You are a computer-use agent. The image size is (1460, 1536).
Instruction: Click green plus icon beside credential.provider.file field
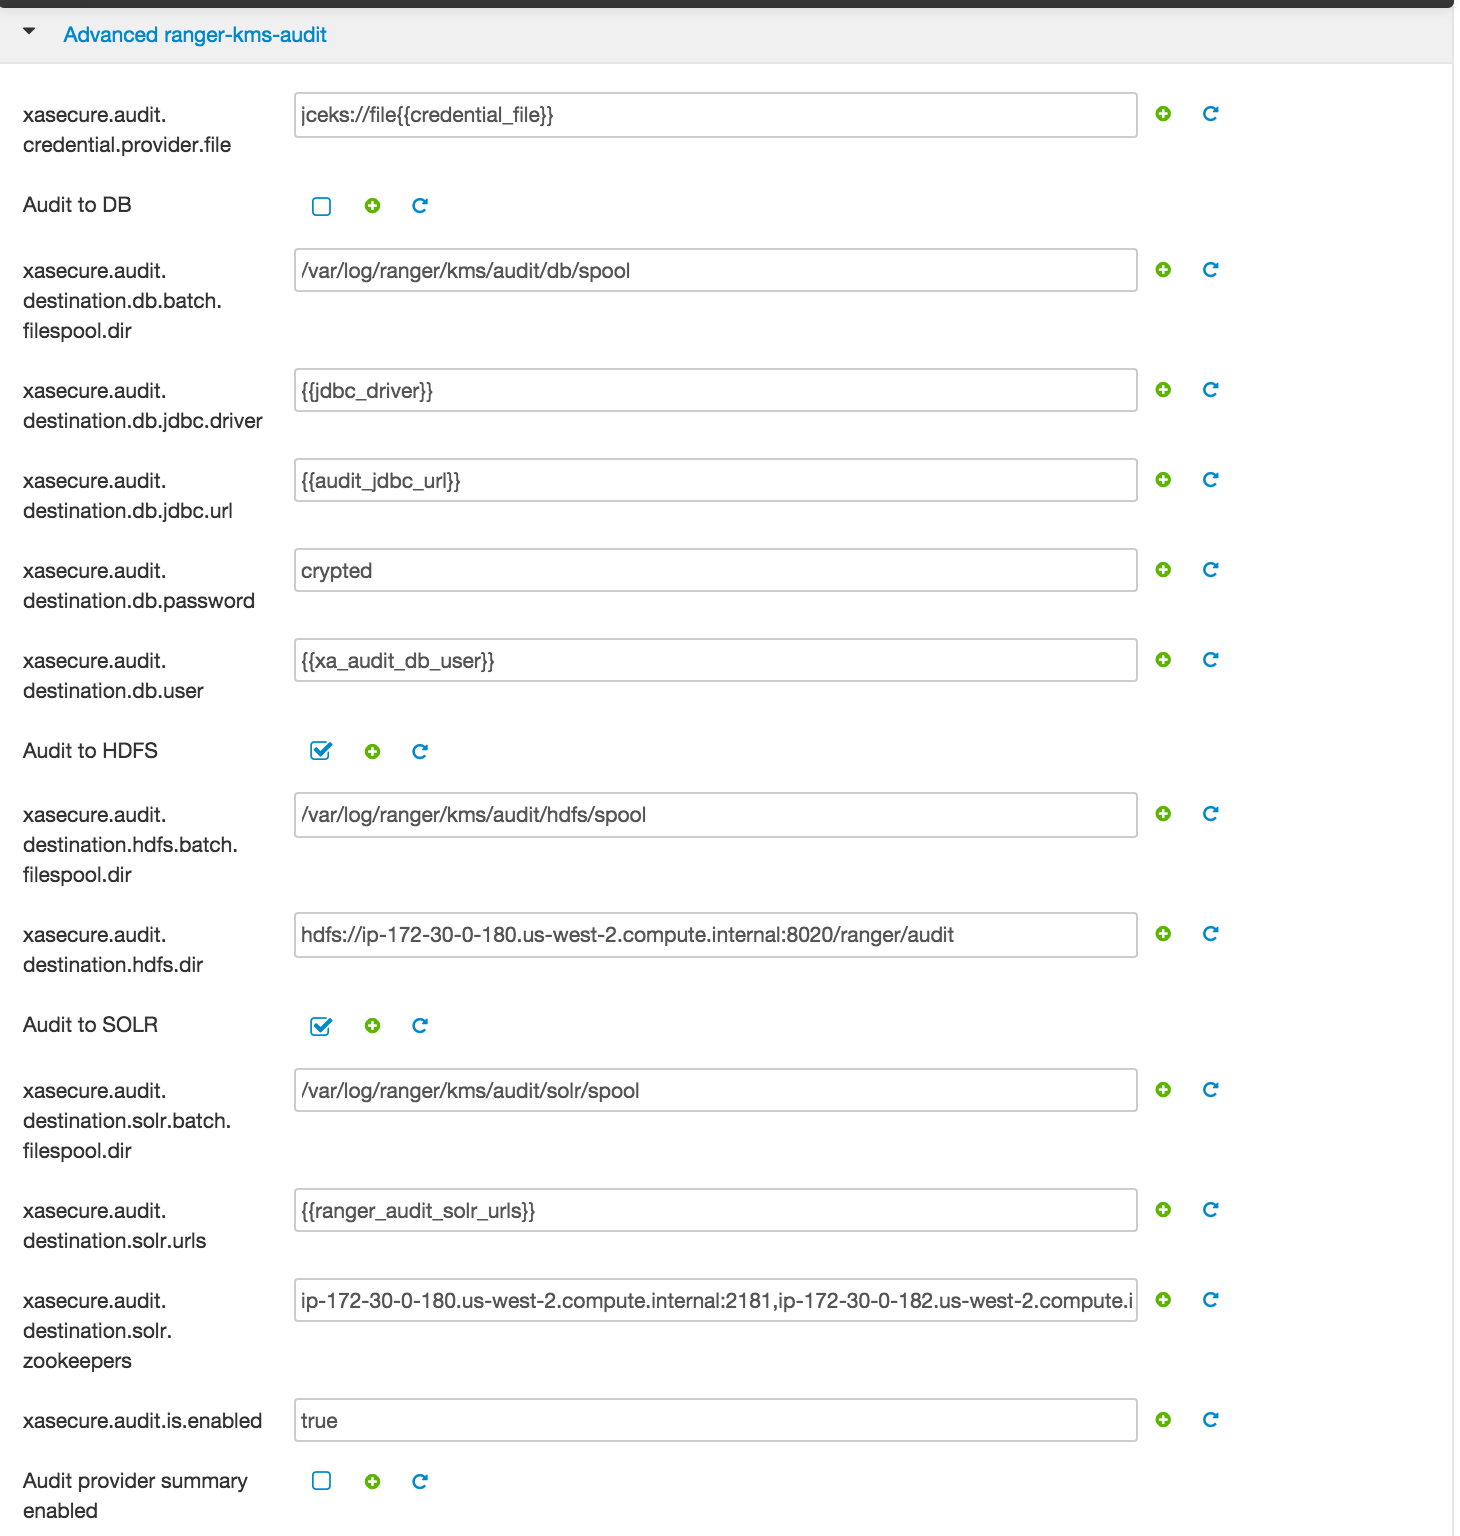coord(1163,114)
